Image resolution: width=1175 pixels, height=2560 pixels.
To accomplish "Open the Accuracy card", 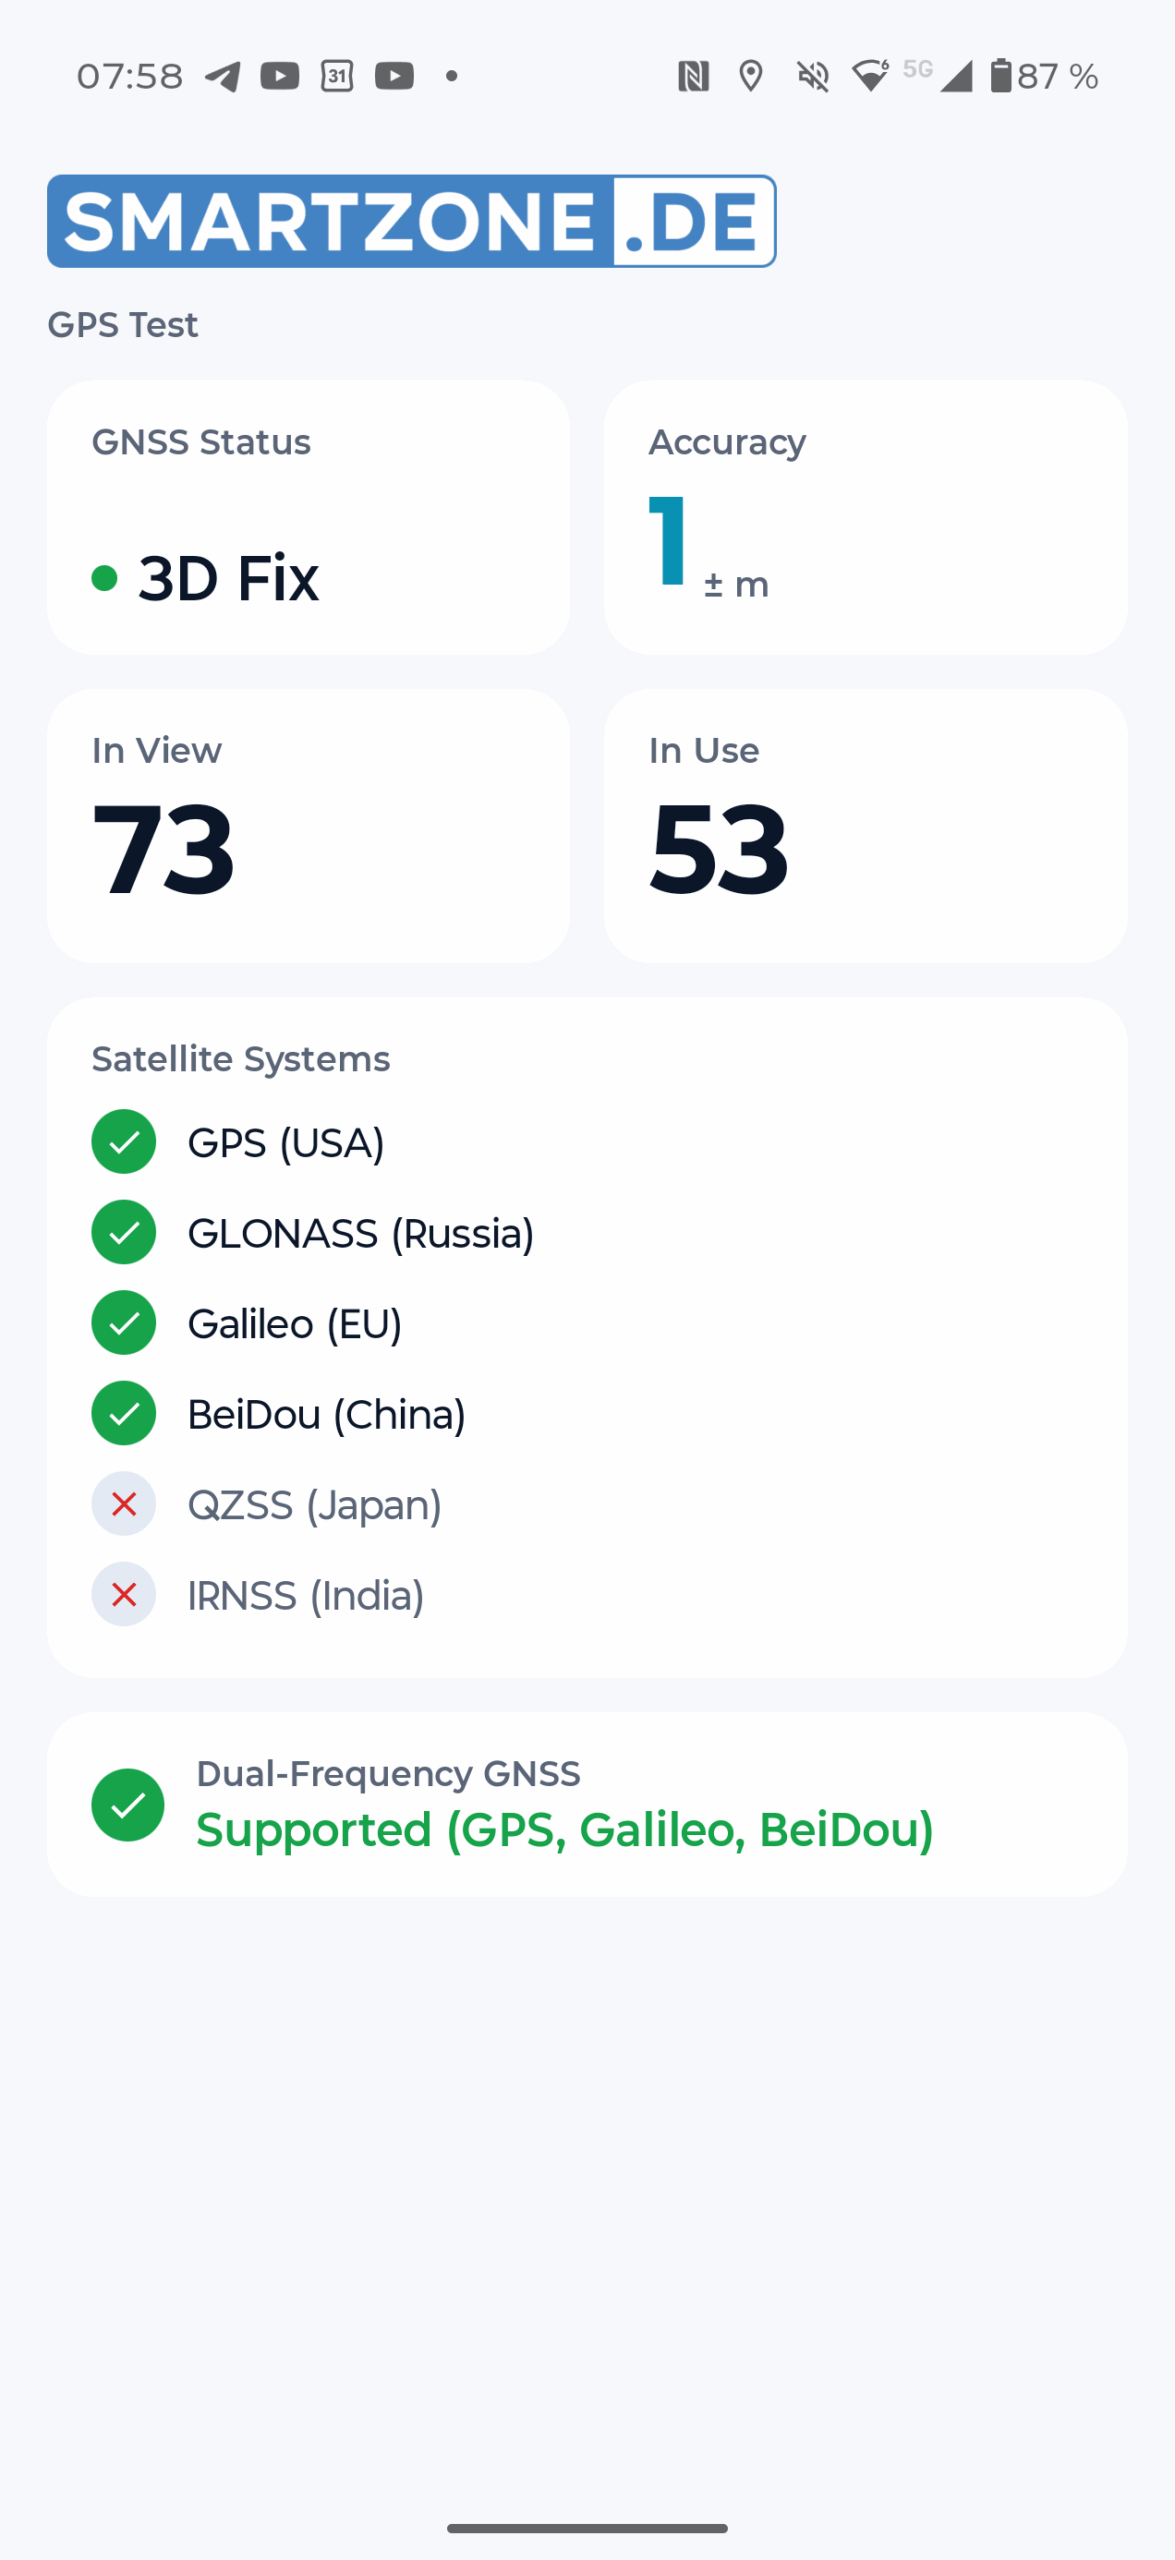I will tap(866, 517).
